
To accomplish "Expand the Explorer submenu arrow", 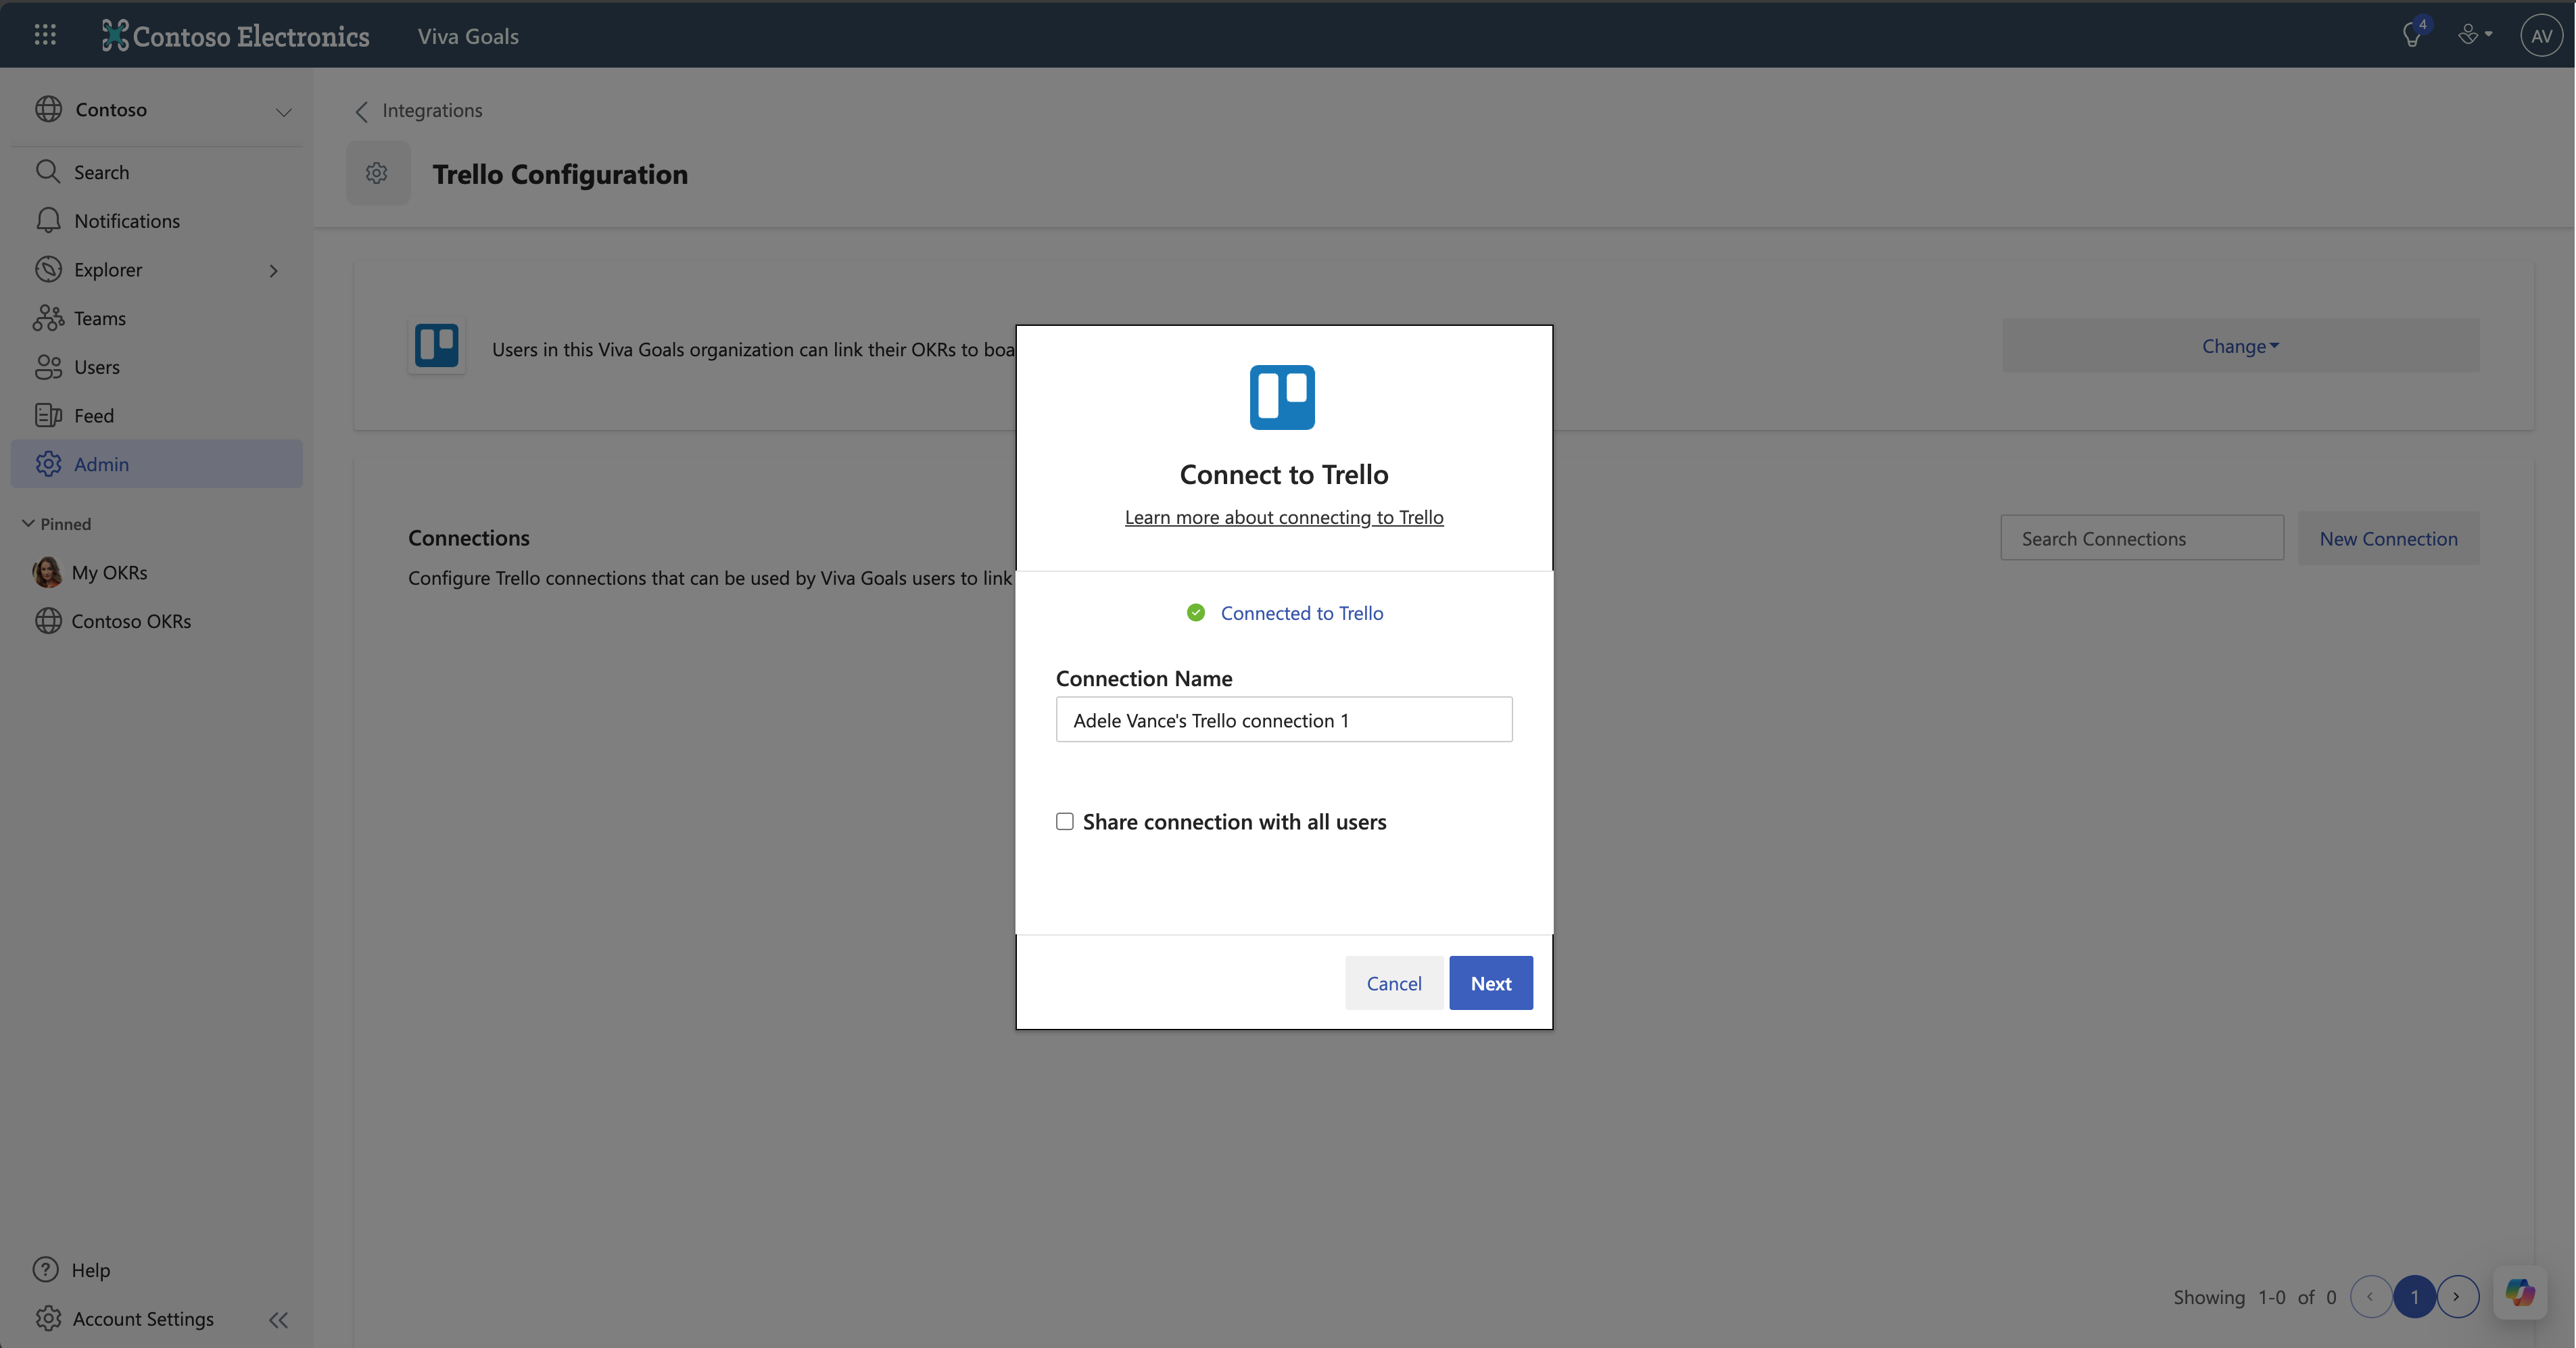I will click(x=273, y=270).
